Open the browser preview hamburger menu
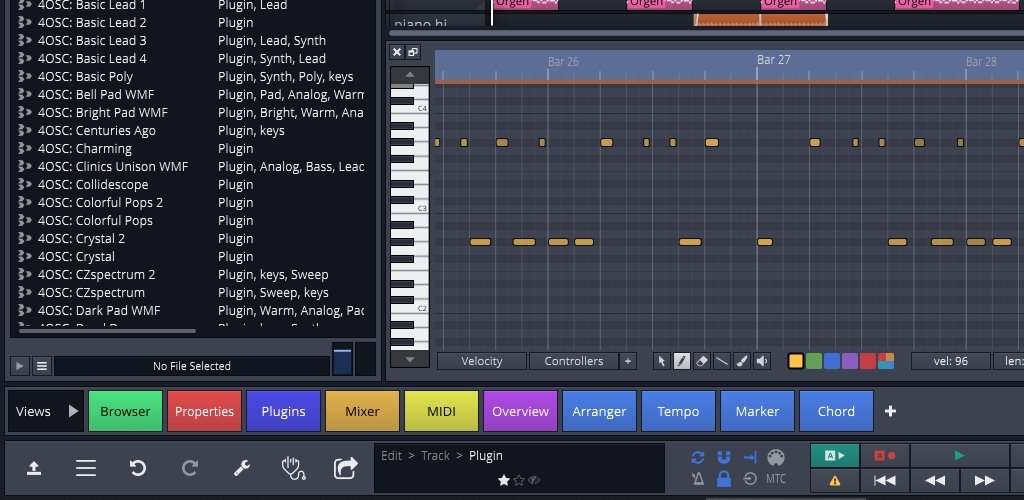The height and width of the screenshot is (500, 1024). click(x=42, y=366)
